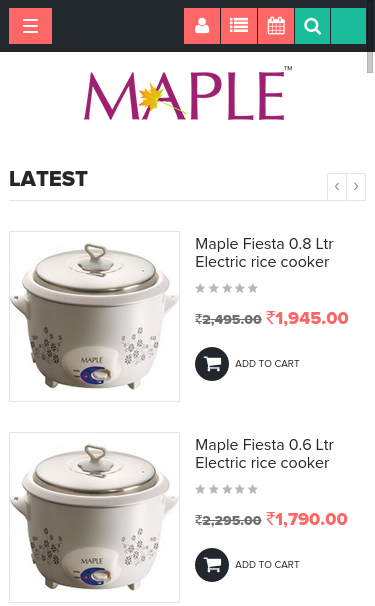Open Maple Fiesta 0.6 Ltr product title
The image size is (375, 606).
pos(264,454)
